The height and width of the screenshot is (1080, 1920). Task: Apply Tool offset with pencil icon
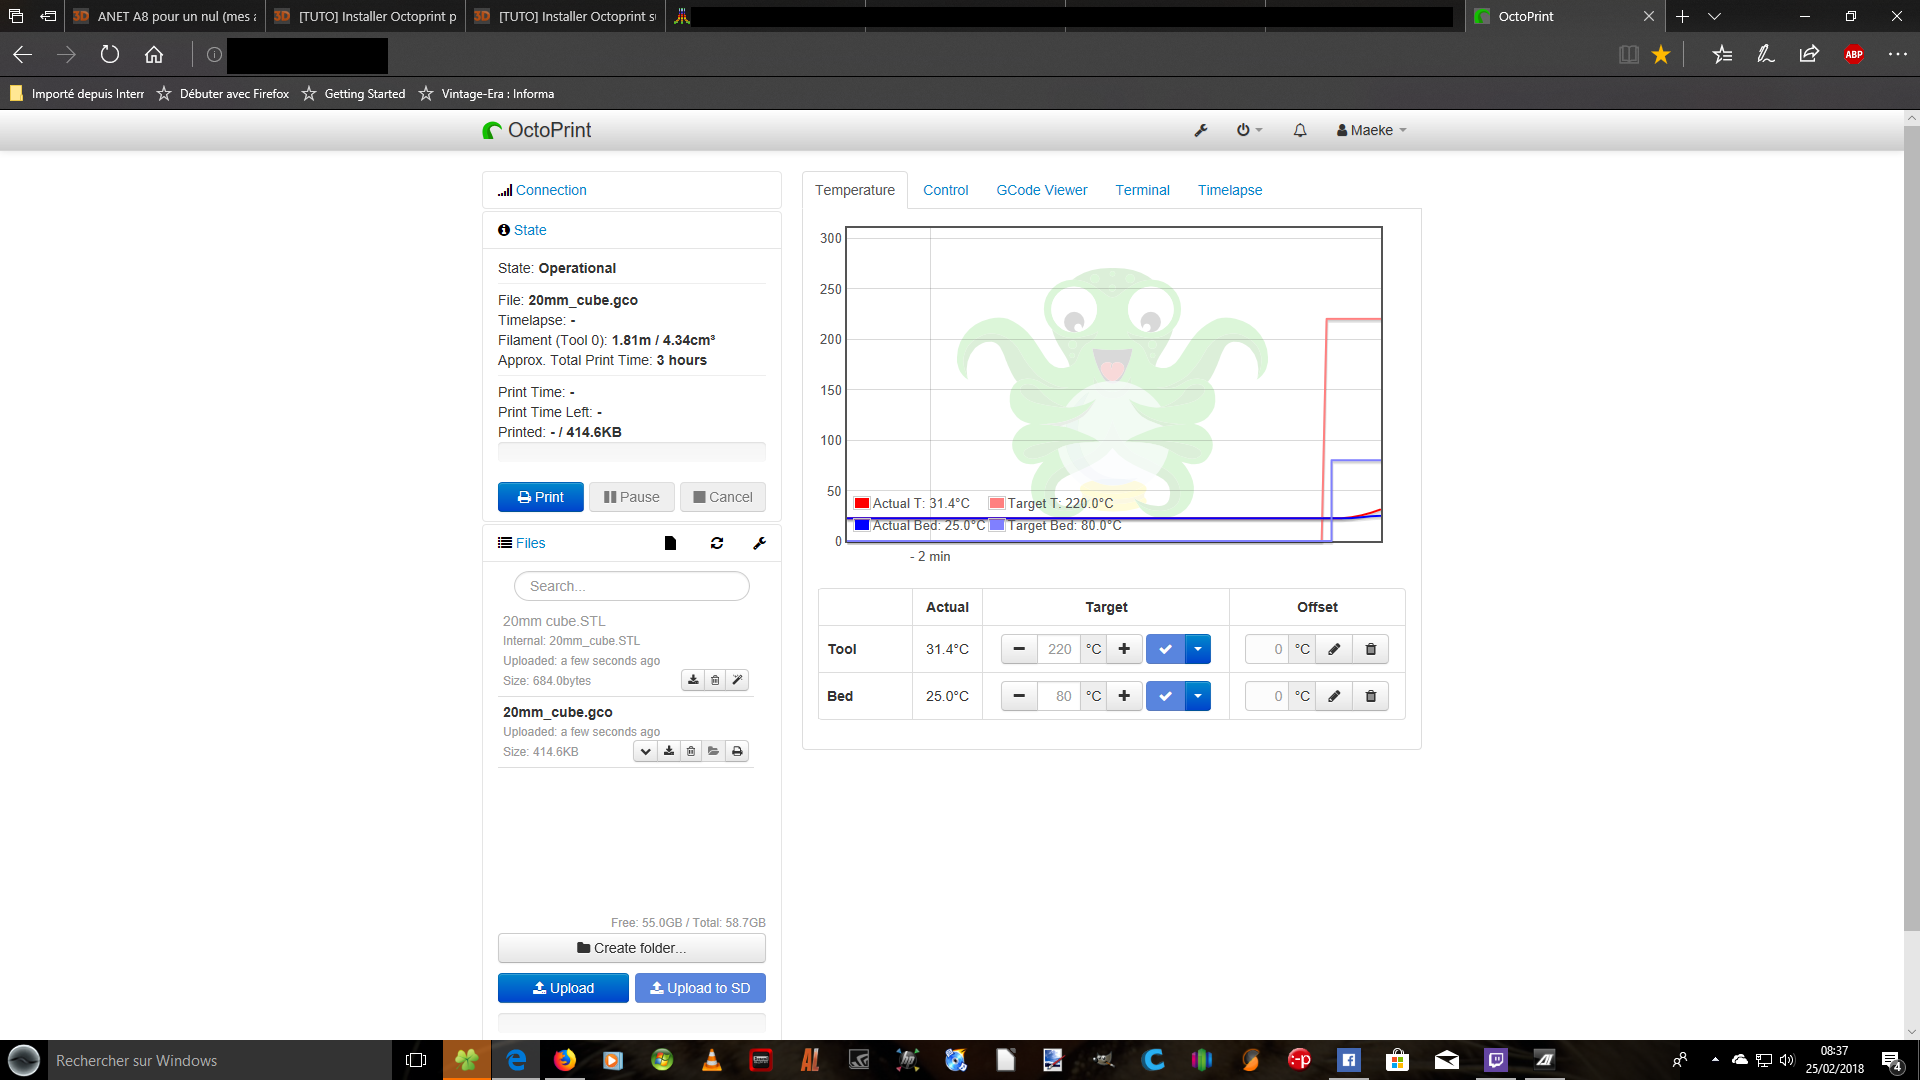pyautogui.click(x=1334, y=649)
